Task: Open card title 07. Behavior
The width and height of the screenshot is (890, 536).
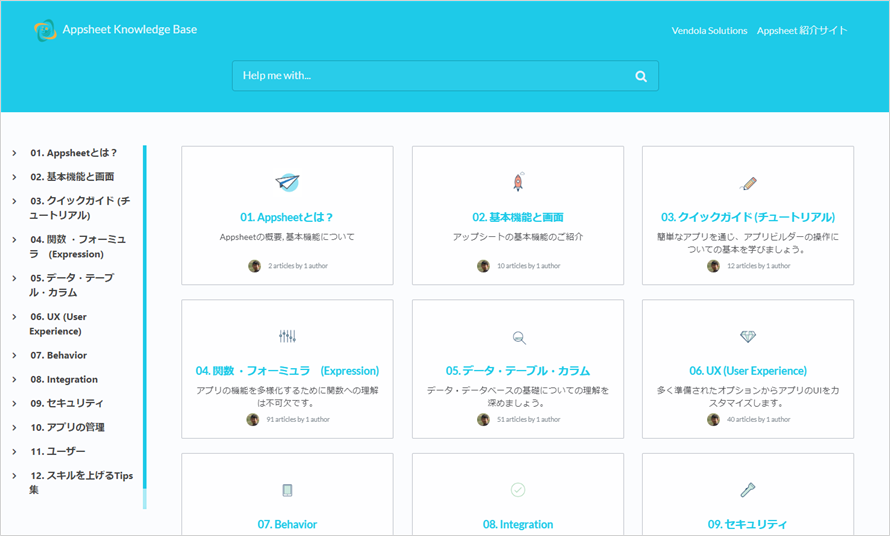Action: pyautogui.click(x=287, y=525)
